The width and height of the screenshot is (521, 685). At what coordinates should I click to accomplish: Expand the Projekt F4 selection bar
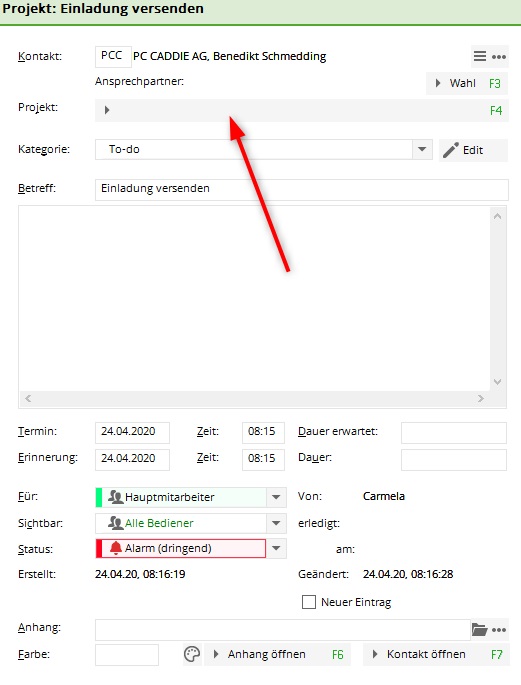(302, 110)
